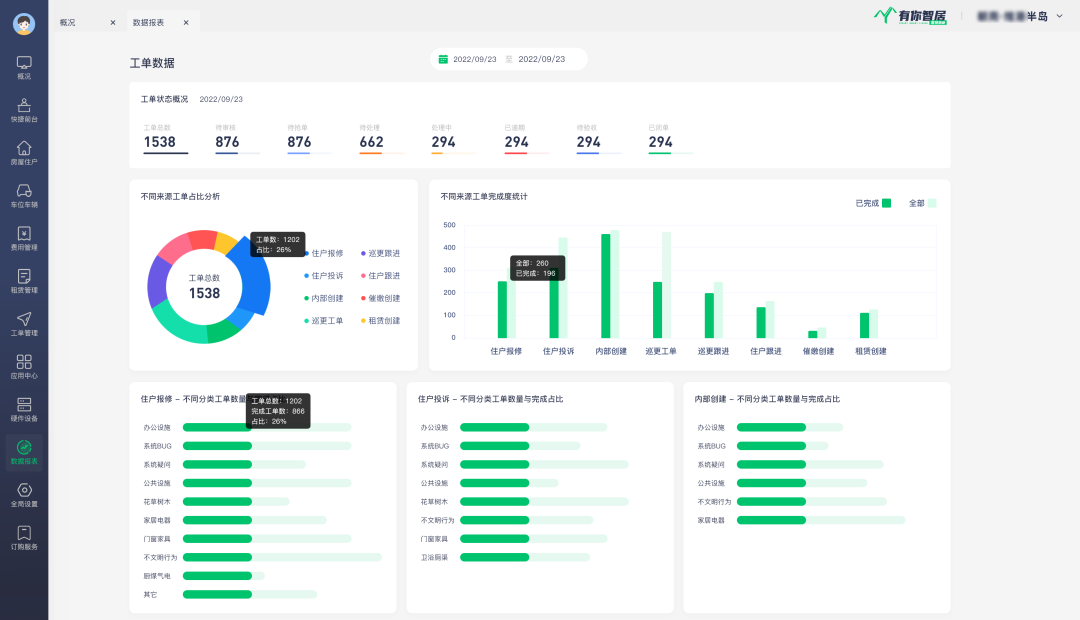Click 卫浴厨课 progress bar in 住户投诉 panel
The width and height of the screenshot is (1080, 620).
(525, 557)
